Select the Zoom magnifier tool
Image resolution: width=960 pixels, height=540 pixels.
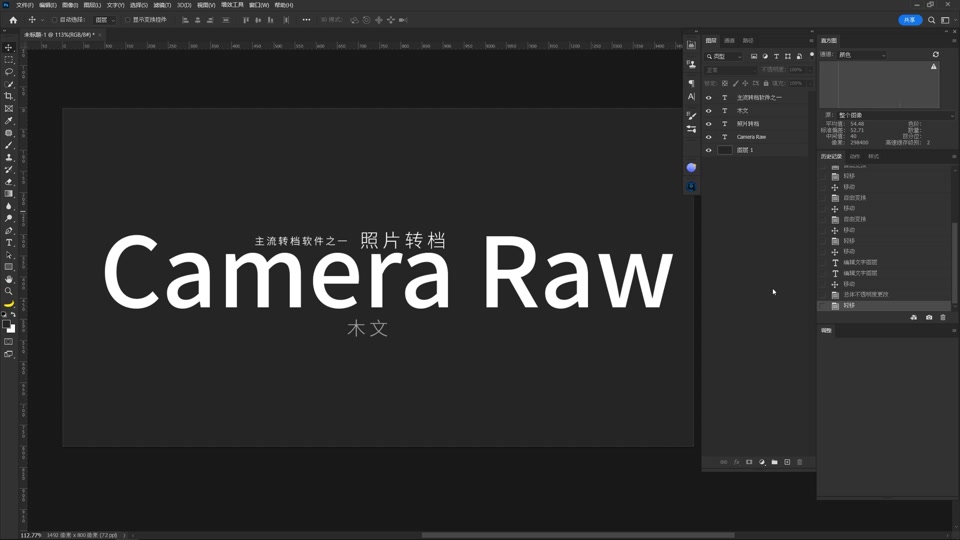click(9, 291)
